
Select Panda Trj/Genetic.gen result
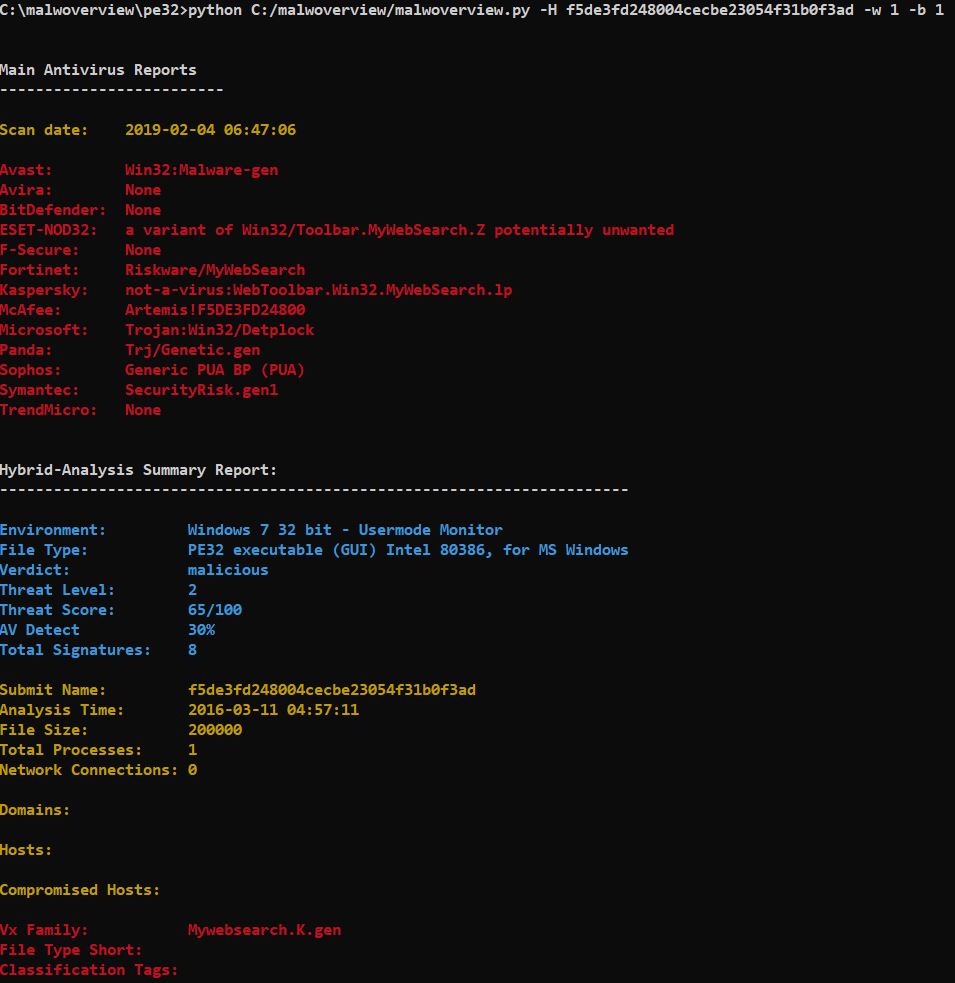[193, 350]
